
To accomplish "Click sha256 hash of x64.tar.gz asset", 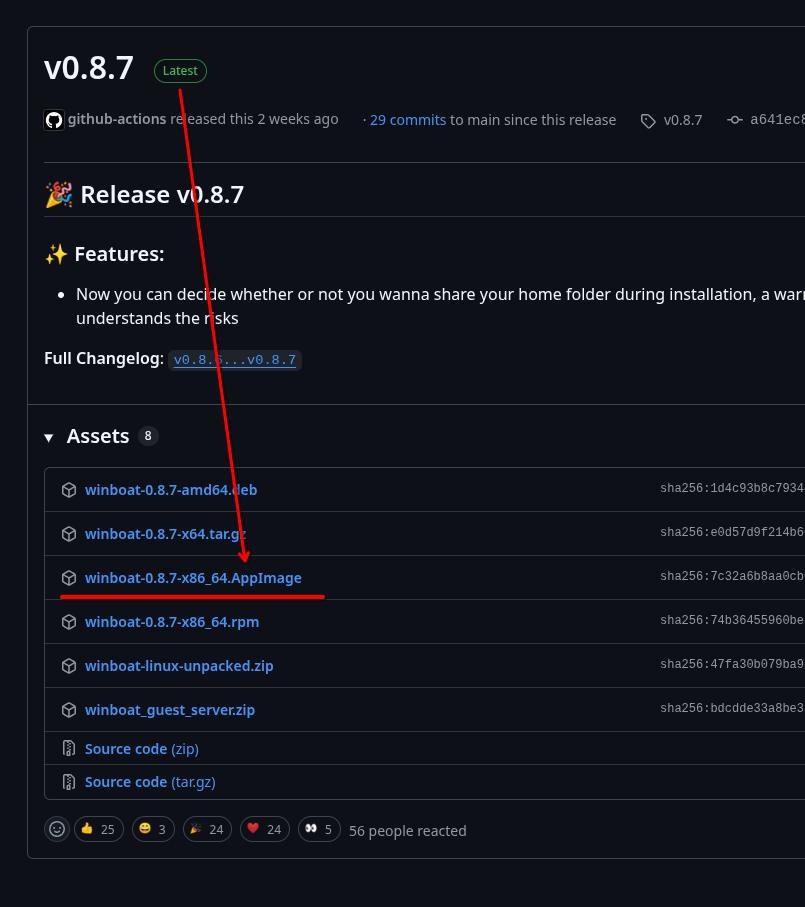I will [732, 532].
